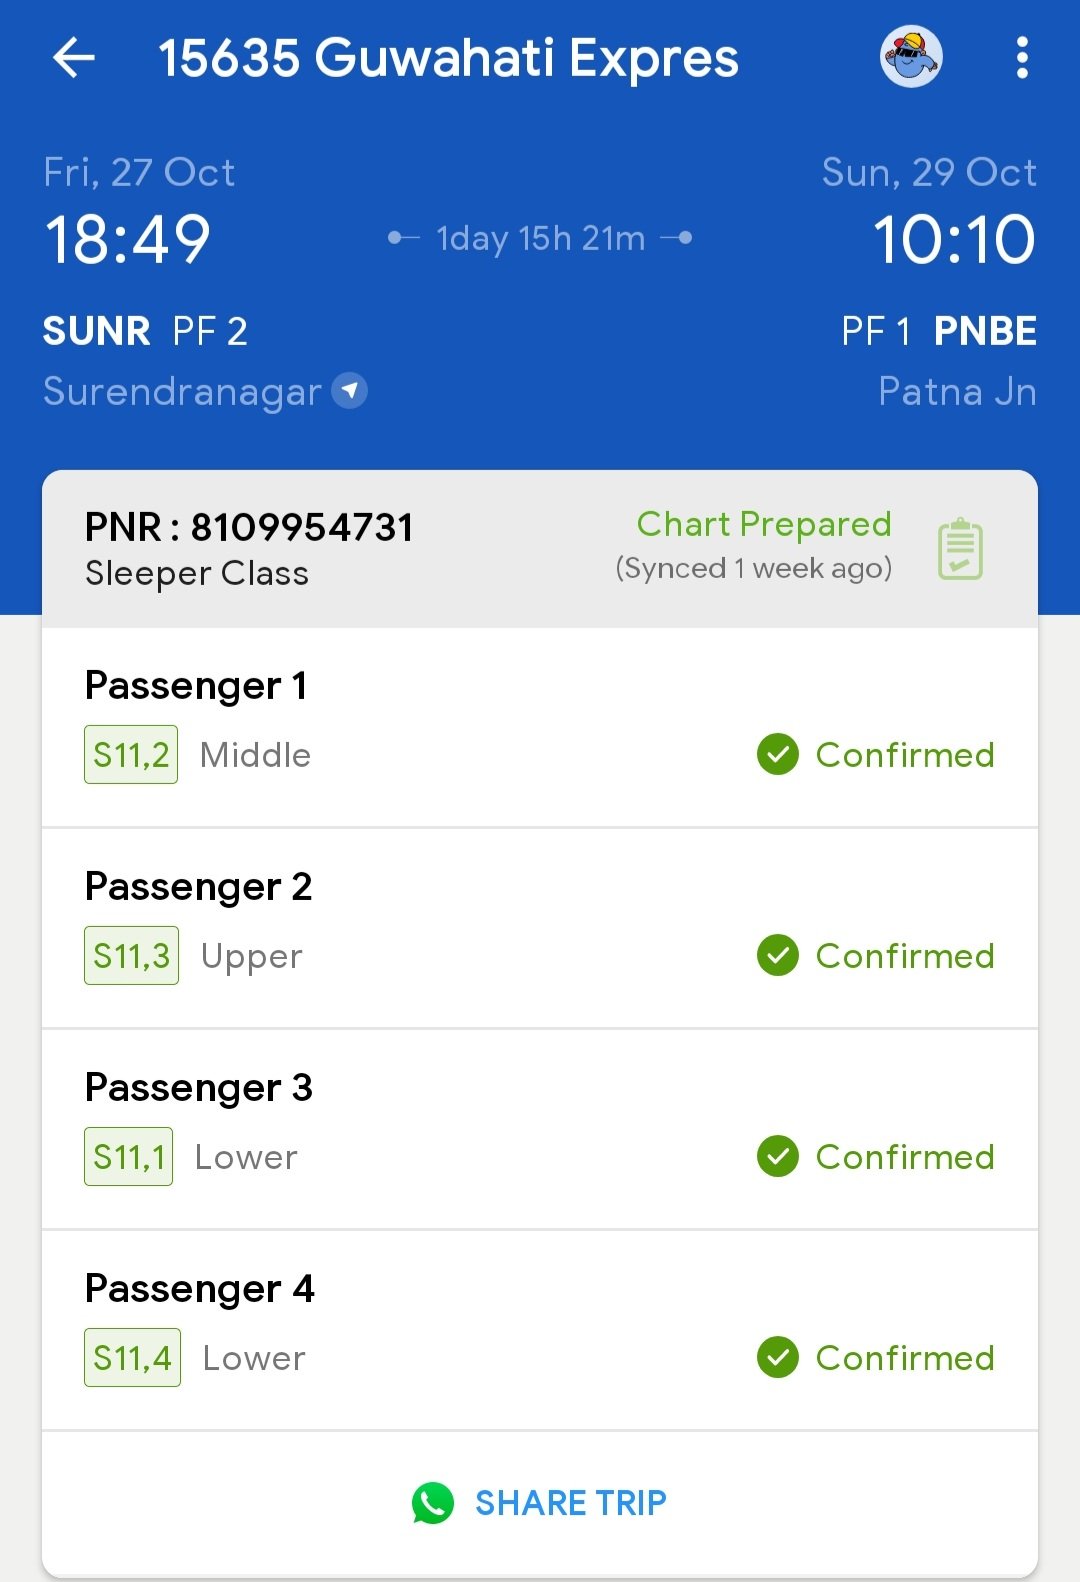Tap the WhatsApp share icon

pyautogui.click(x=433, y=1503)
